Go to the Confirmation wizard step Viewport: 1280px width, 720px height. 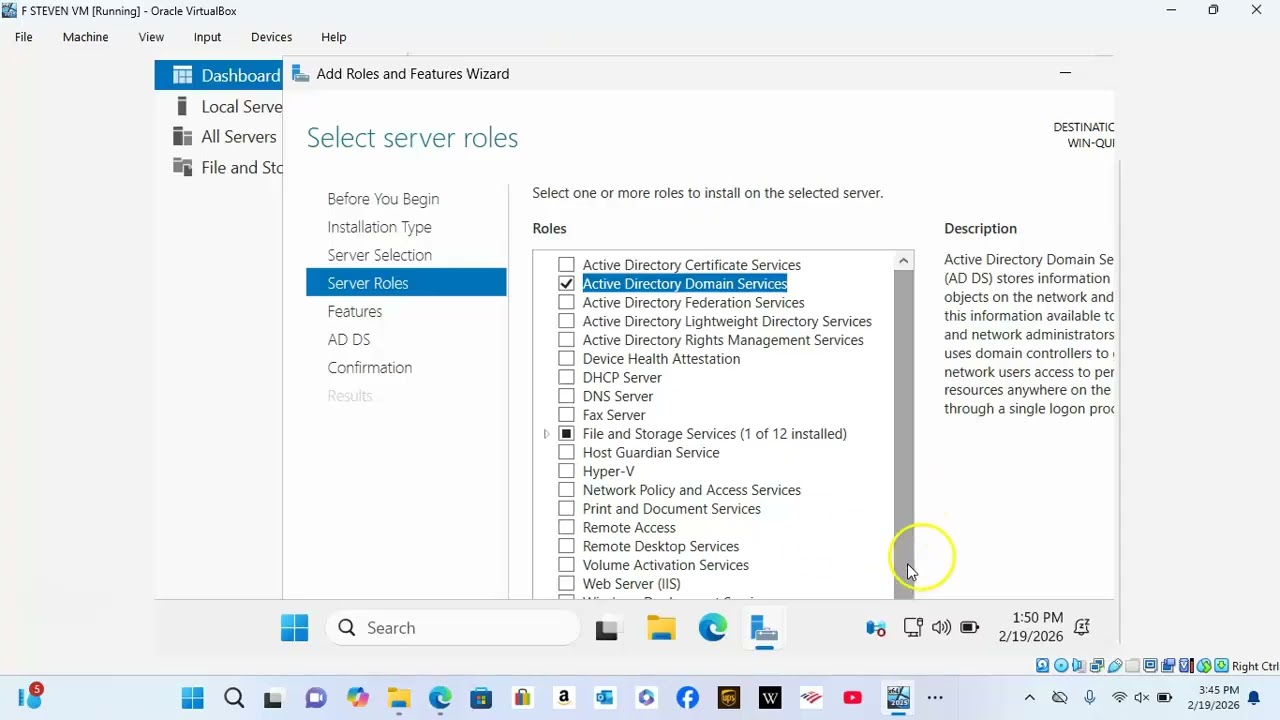click(x=369, y=367)
